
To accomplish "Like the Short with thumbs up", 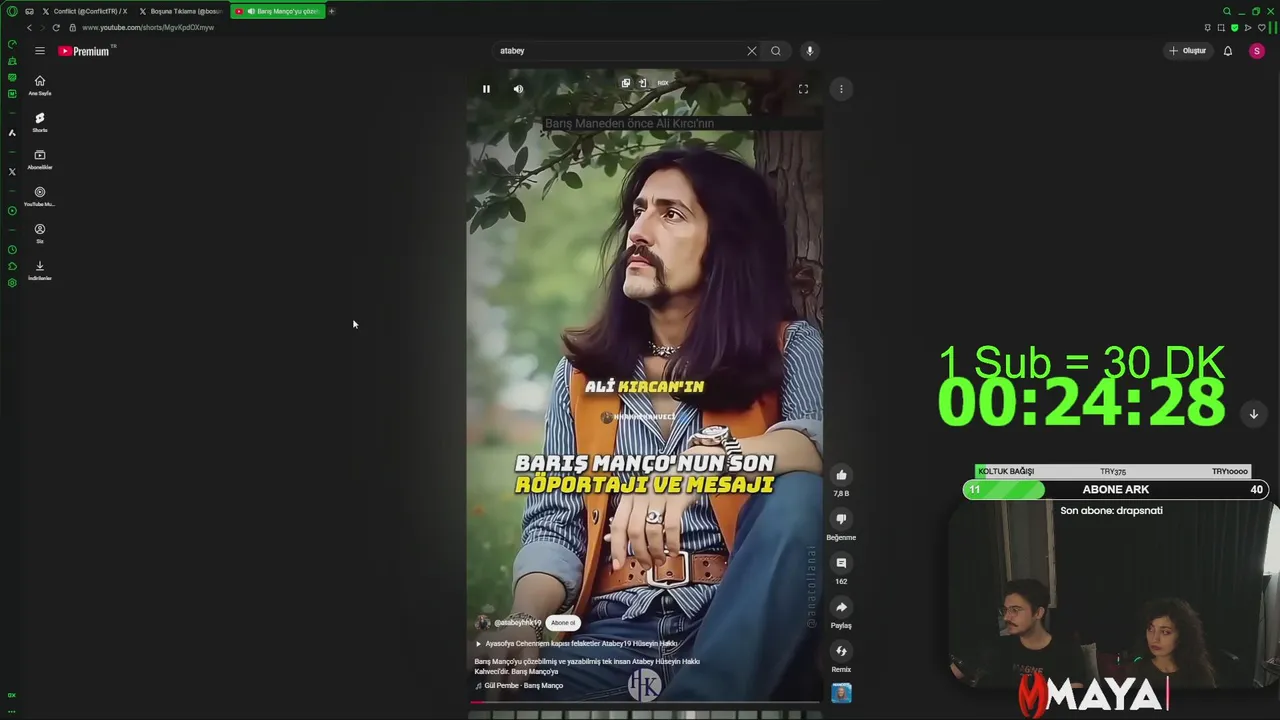I will [841, 475].
